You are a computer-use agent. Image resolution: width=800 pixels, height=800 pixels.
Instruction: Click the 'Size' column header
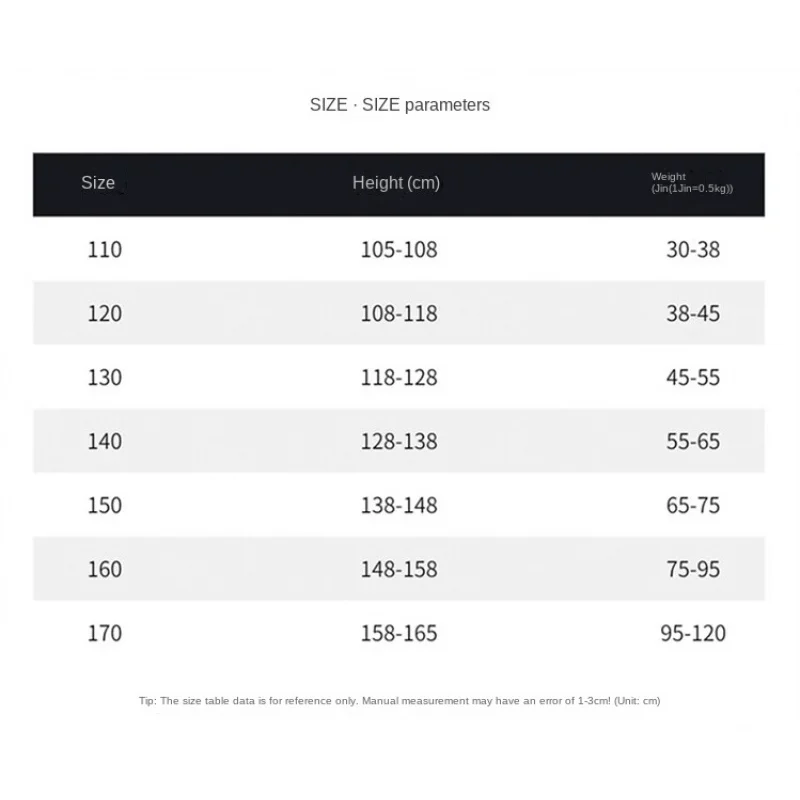pos(98,183)
